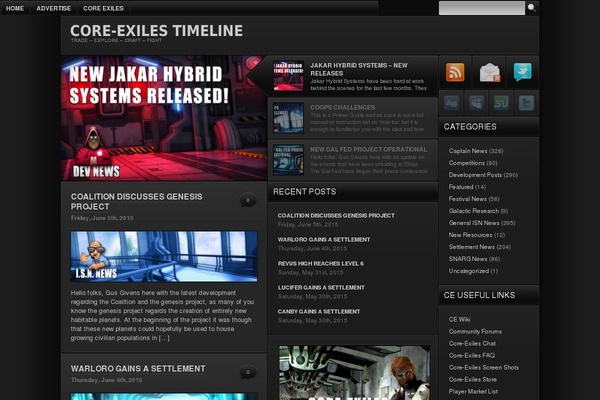Go to the Home menu item
The width and height of the screenshot is (600, 400).
pyautogui.click(x=15, y=8)
